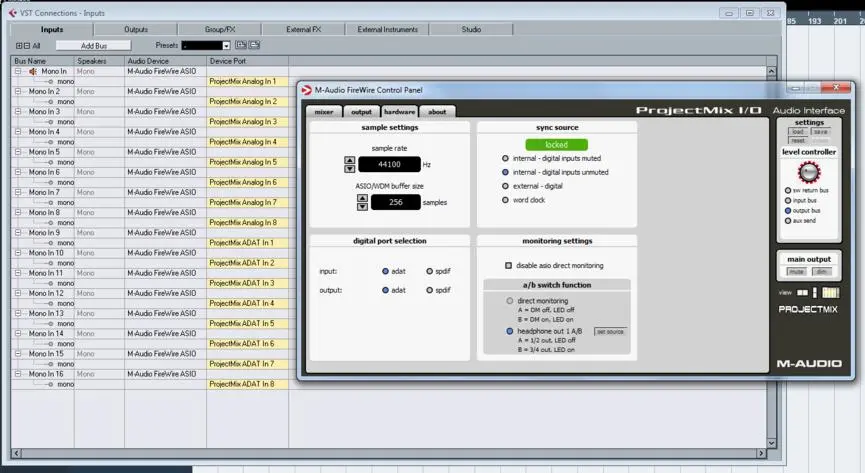
Task: Select headphone out 1 A/B switch function
Action: (x=510, y=331)
